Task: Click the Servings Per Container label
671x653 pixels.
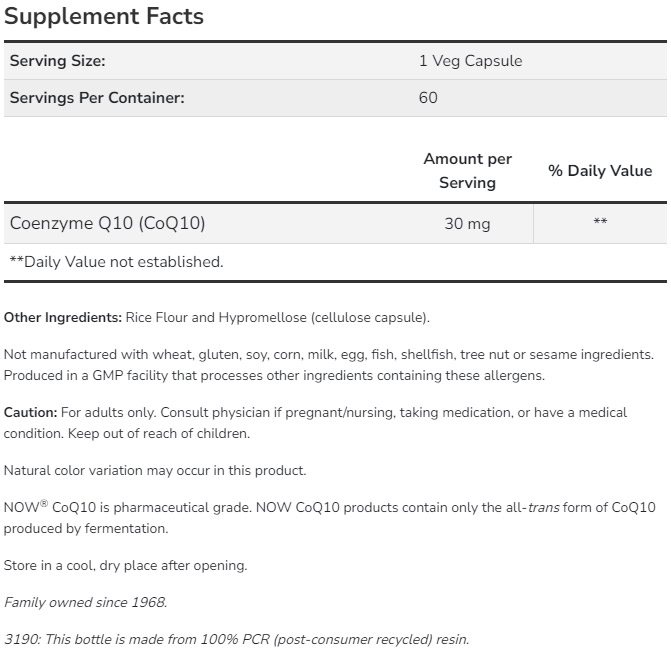Action: pos(97,98)
